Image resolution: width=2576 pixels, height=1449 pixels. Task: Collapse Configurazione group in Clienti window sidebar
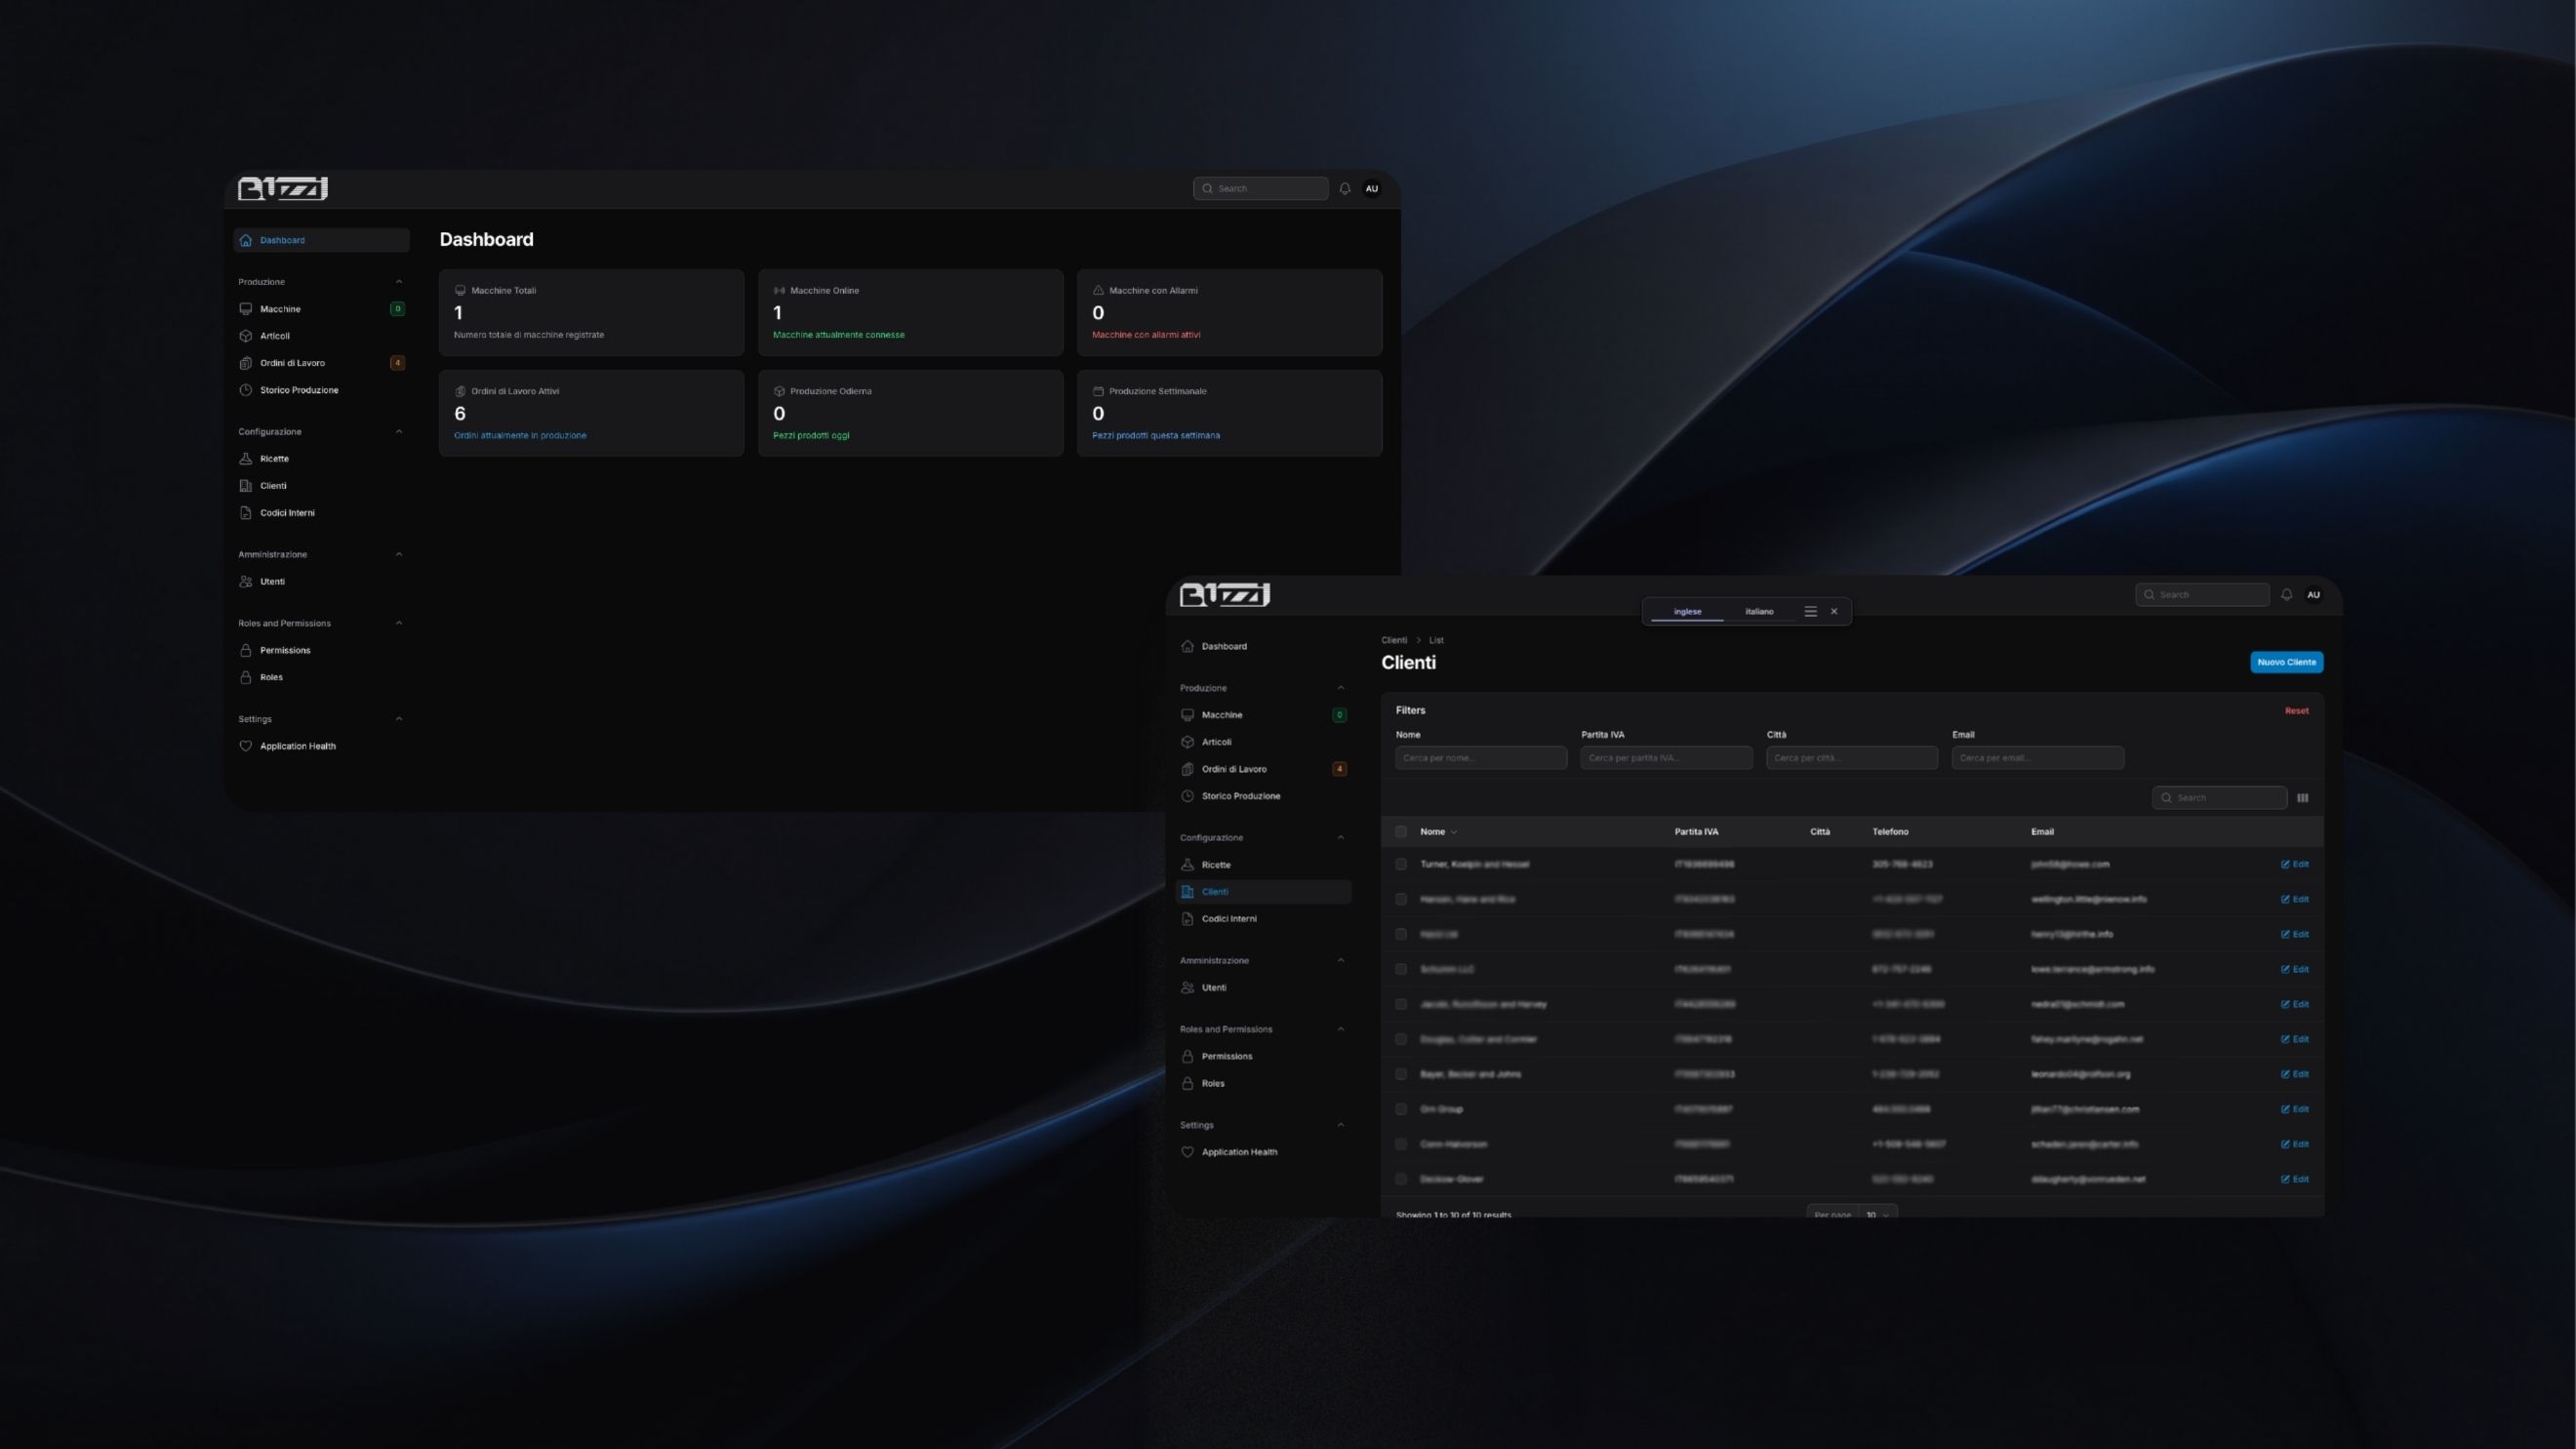click(x=1341, y=838)
